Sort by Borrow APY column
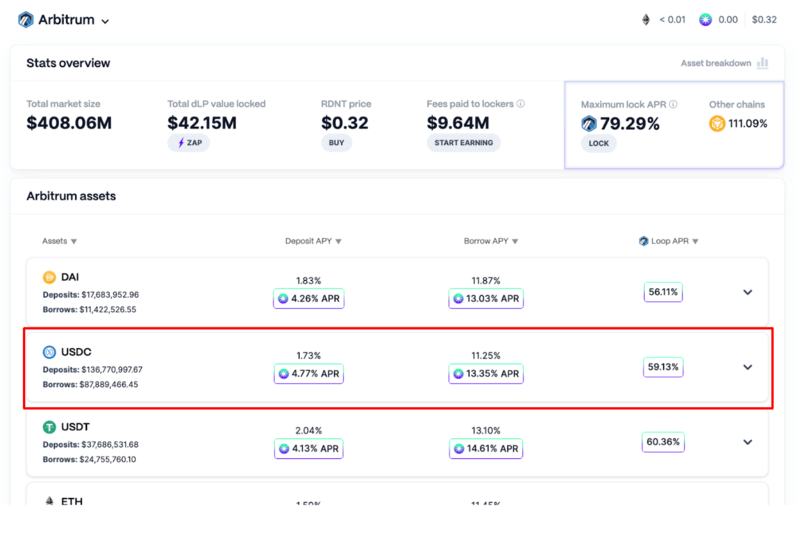Image resolution: width=800 pixels, height=538 pixels. [491, 241]
